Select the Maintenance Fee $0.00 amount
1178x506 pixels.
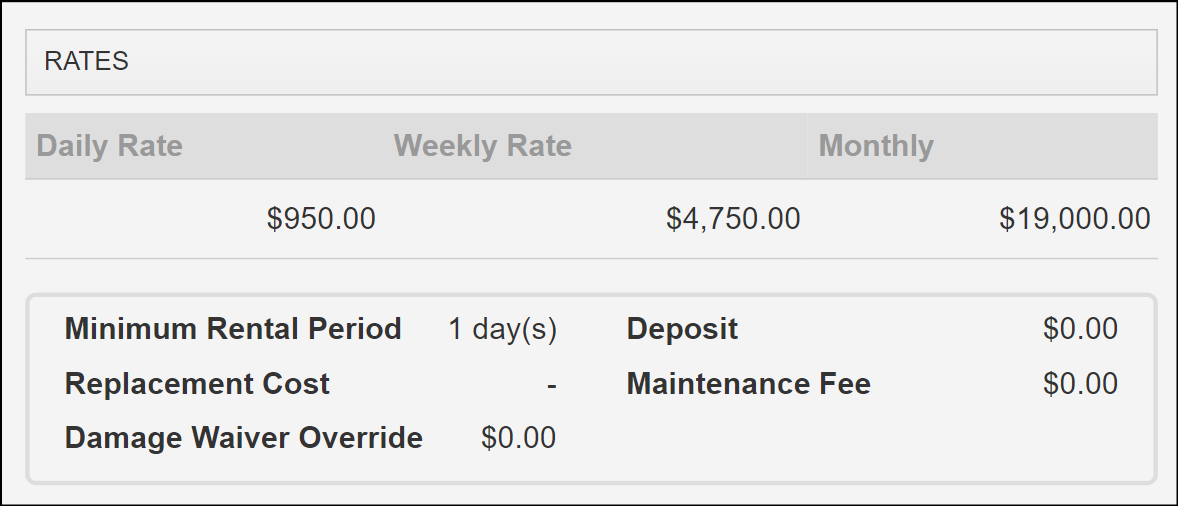(x=1080, y=384)
